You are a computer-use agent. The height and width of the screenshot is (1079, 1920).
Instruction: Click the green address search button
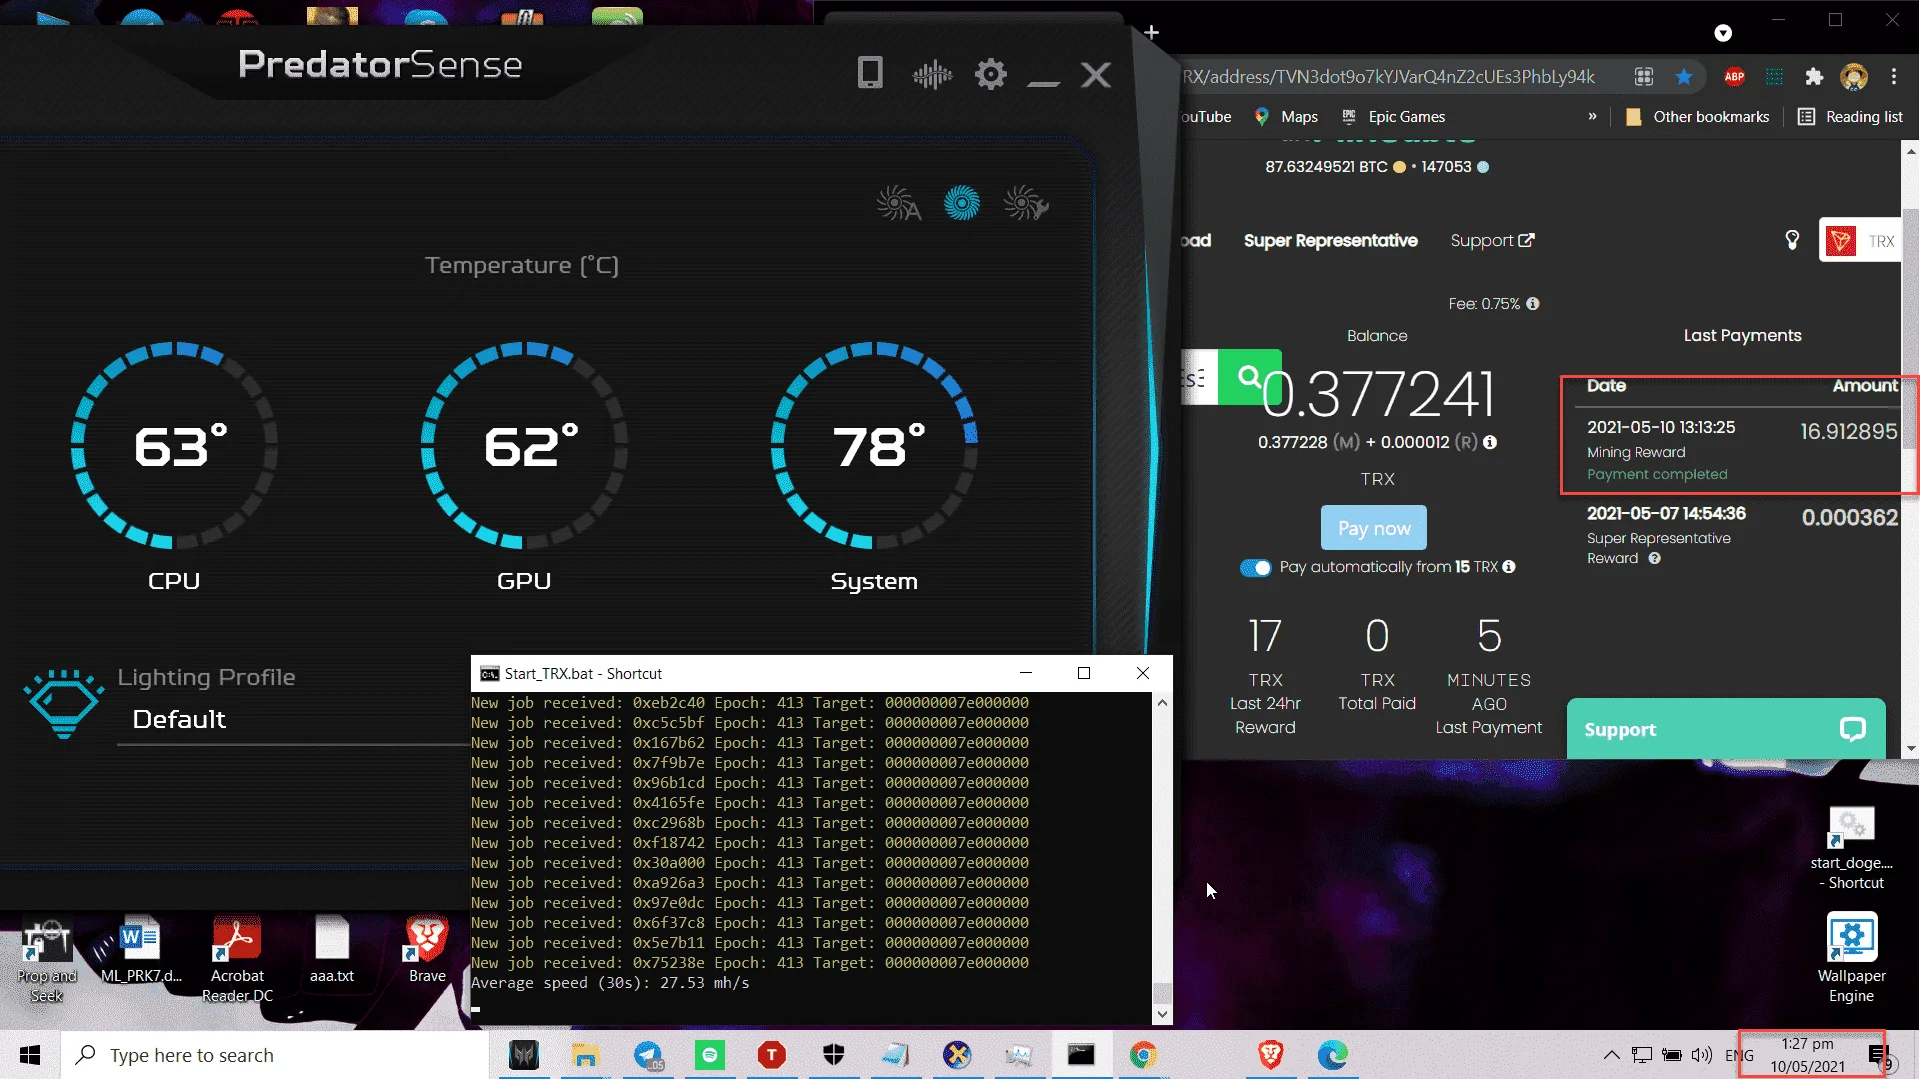click(1249, 377)
